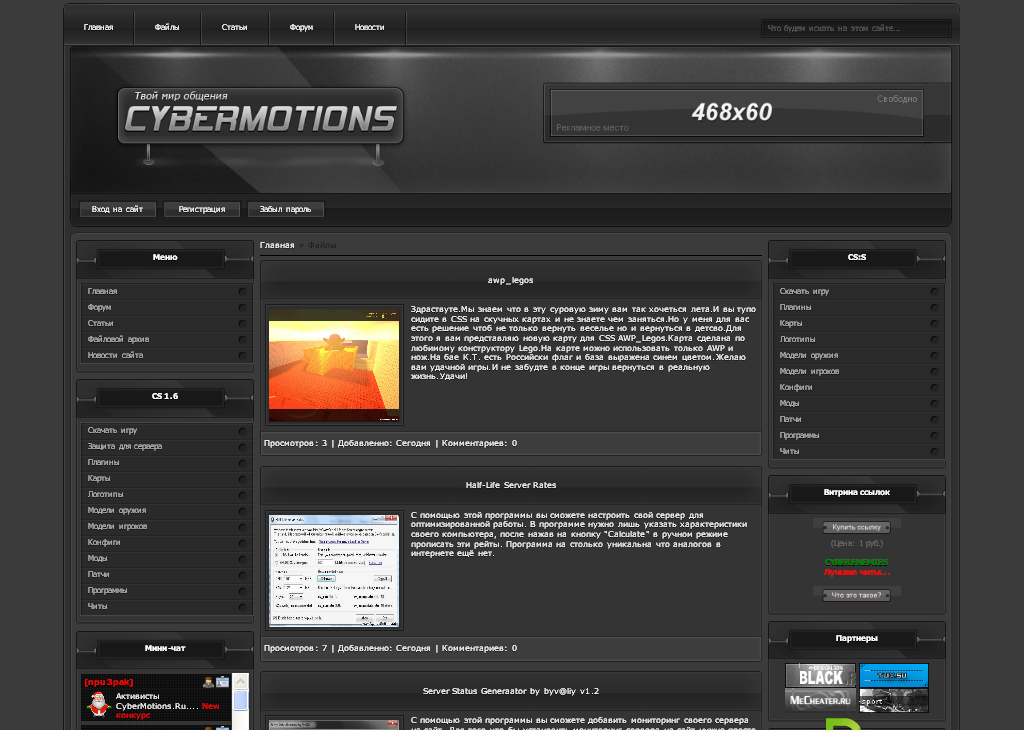Focus the site search field

click(856, 28)
